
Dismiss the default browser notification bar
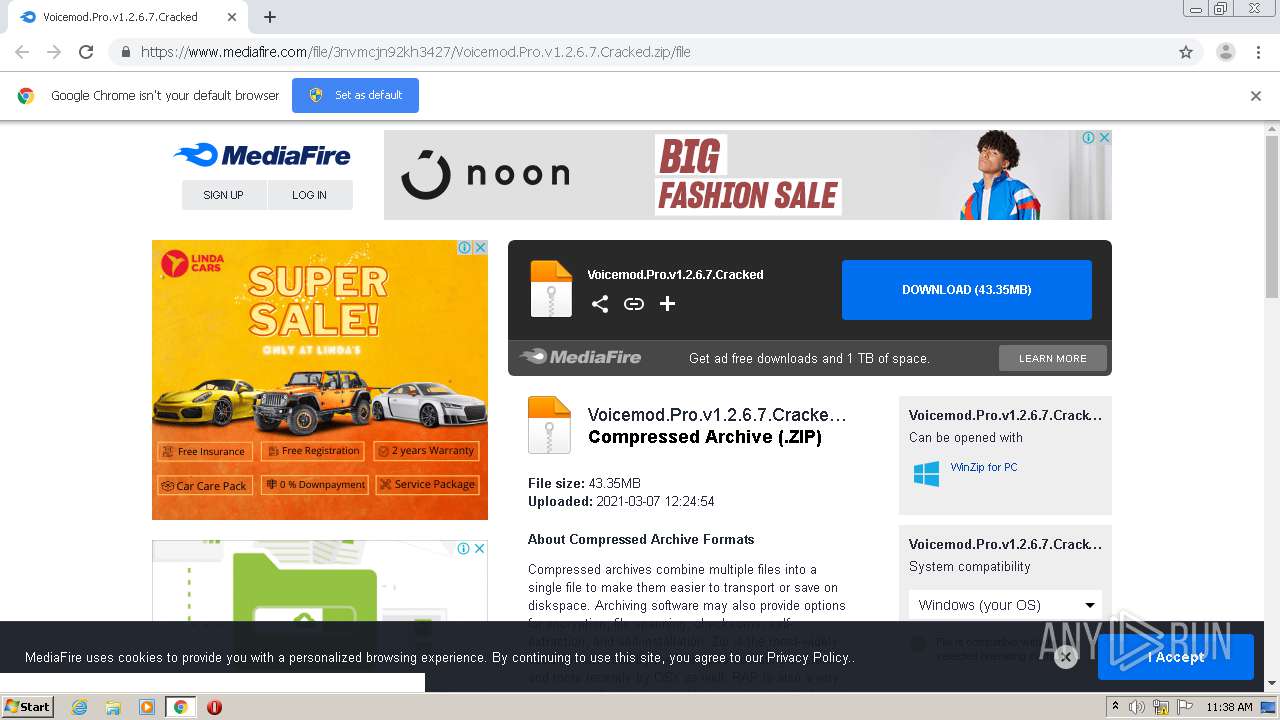point(1256,96)
